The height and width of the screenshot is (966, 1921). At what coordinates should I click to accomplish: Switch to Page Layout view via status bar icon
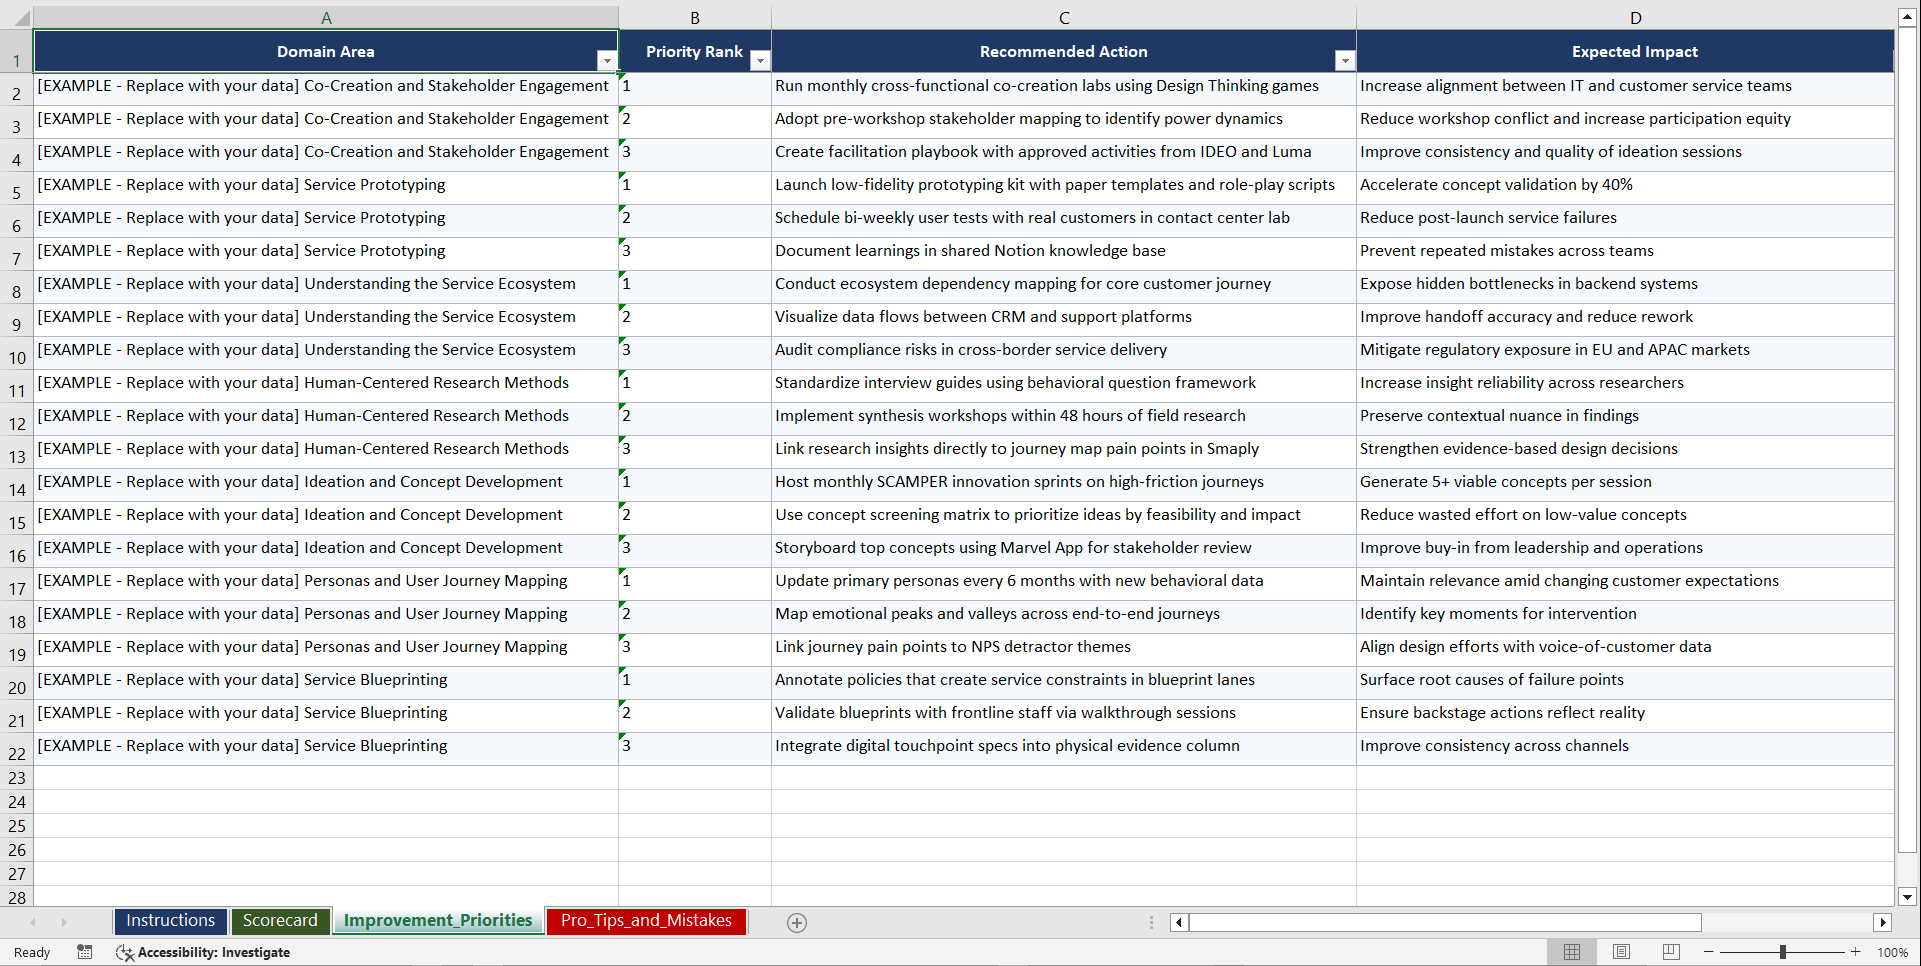pyautogui.click(x=1621, y=952)
